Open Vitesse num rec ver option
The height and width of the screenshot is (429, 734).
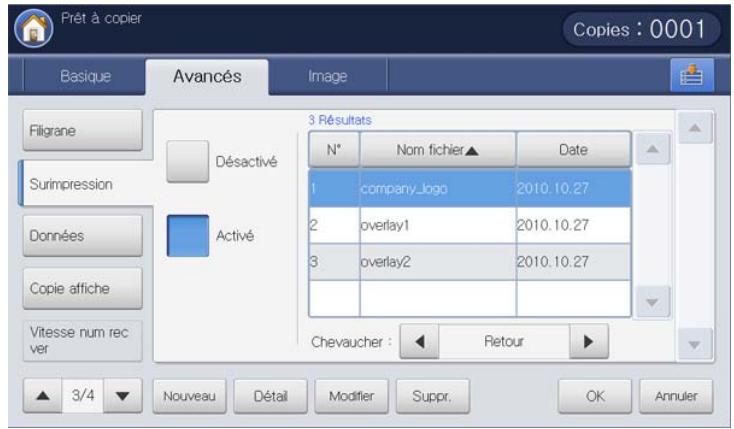[x=82, y=340]
